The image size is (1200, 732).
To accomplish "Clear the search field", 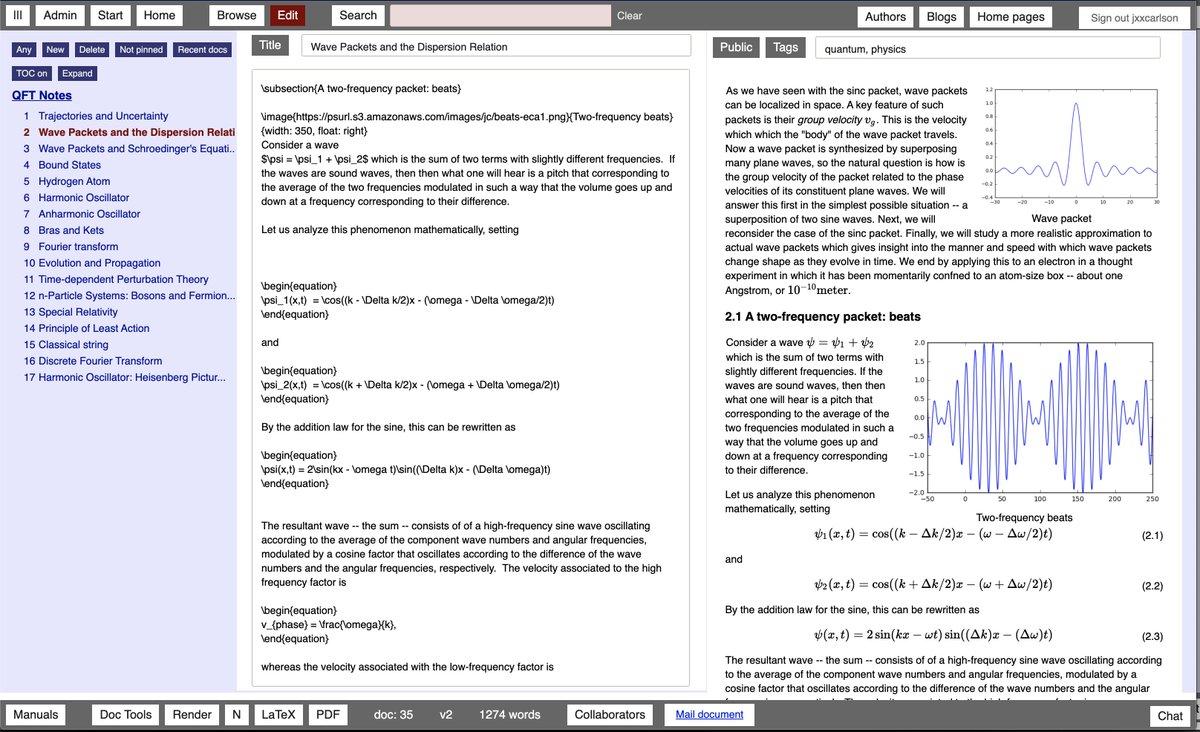I will click(x=630, y=16).
